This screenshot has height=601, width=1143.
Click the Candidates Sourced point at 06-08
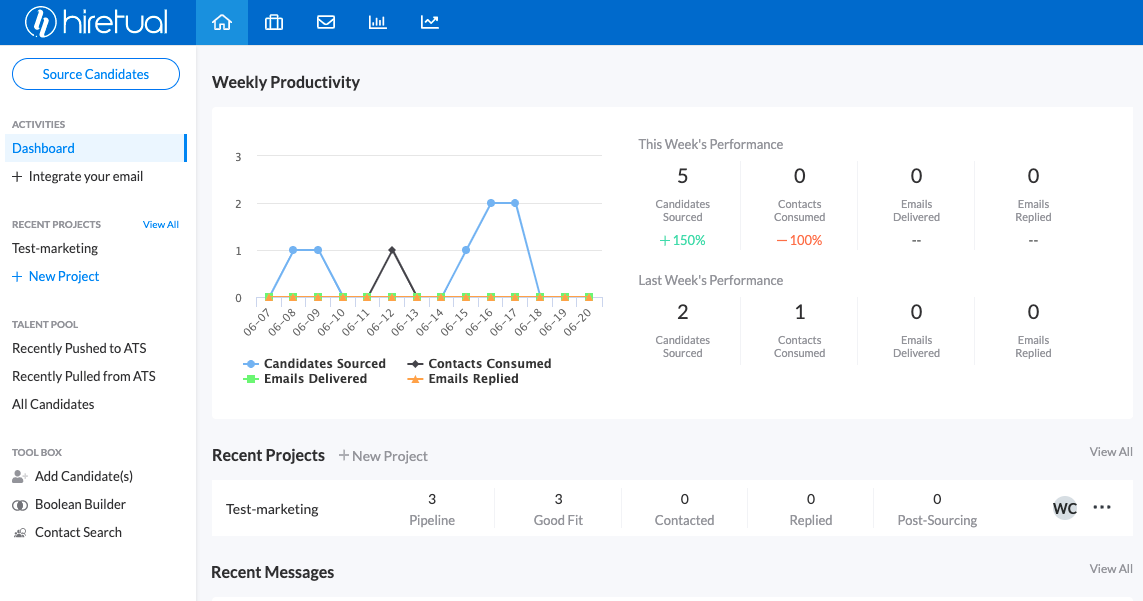tap(293, 250)
